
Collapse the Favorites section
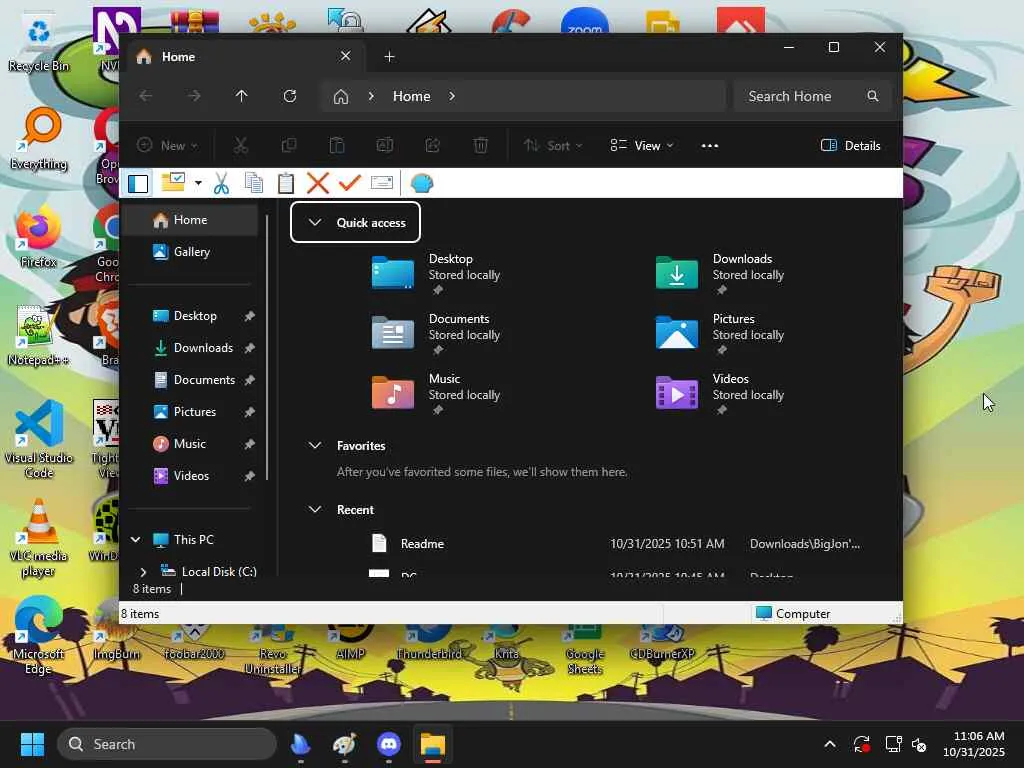315,446
